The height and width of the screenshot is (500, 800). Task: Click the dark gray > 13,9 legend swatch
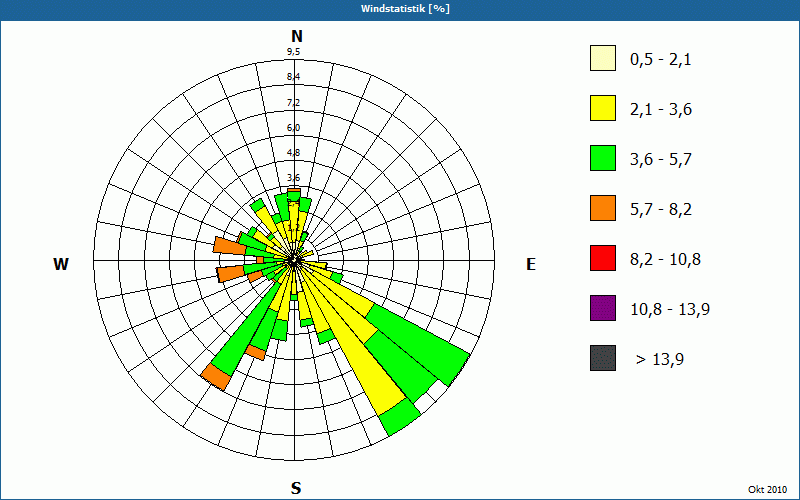(603, 358)
